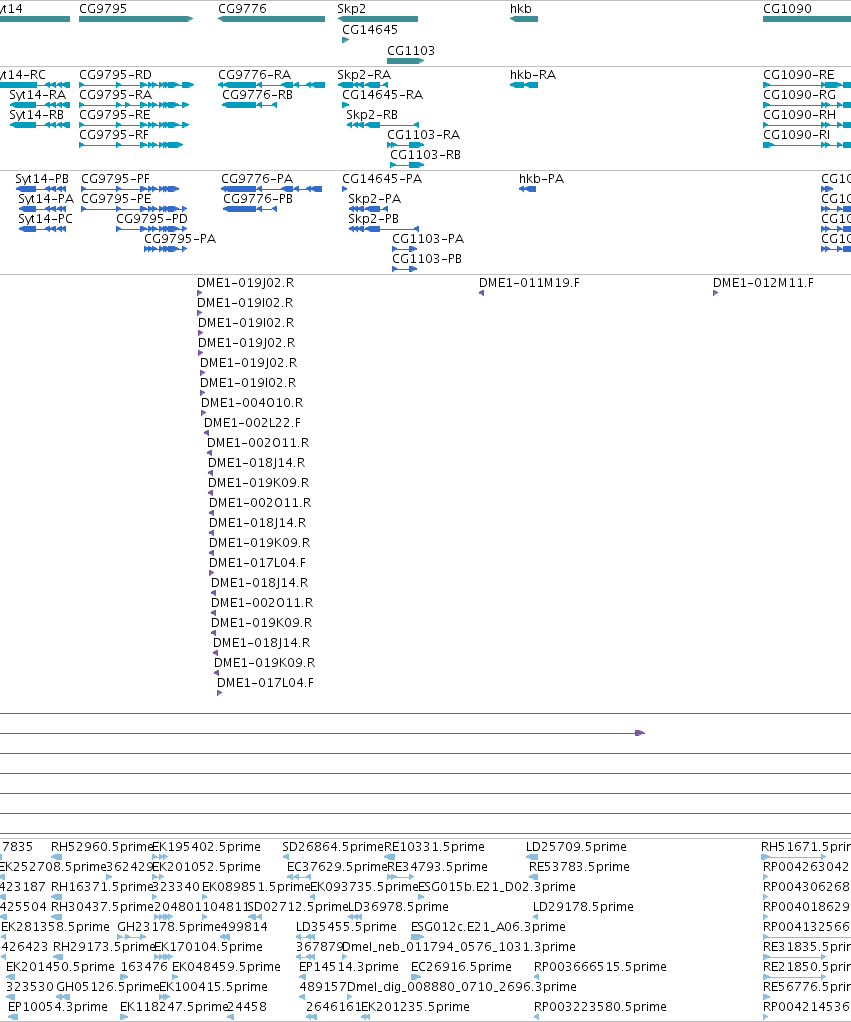Select protein Syt14-PC
The image size is (851, 1022).
tap(46, 218)
